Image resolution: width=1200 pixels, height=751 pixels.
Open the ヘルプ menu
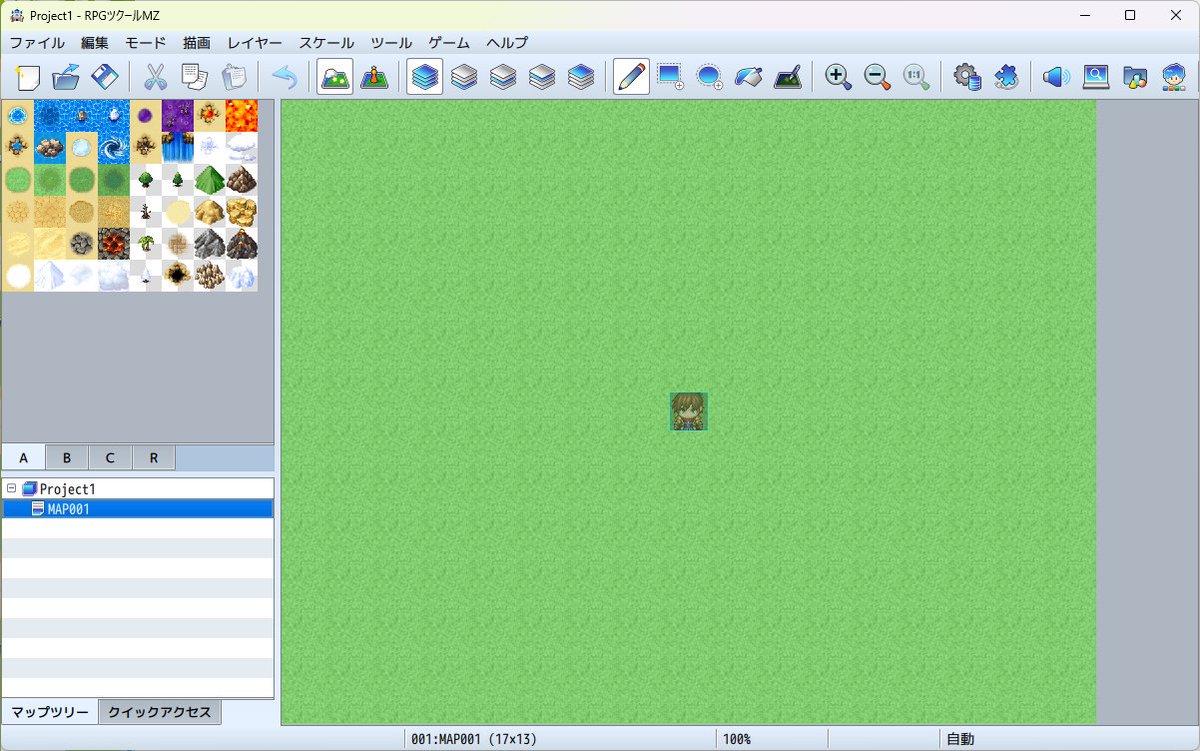[507, 43]
